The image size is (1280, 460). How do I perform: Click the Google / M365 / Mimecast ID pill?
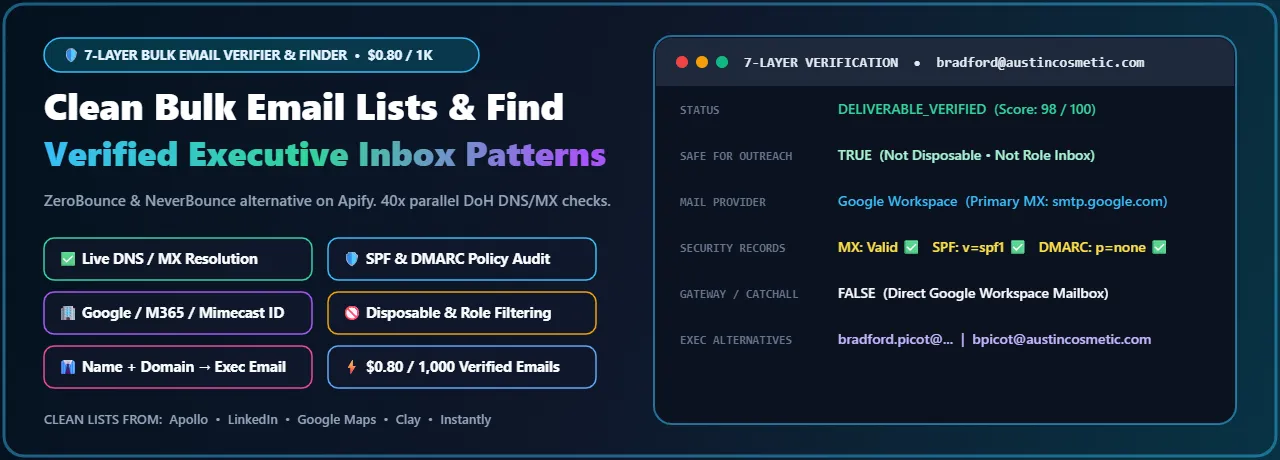point(178,313)
